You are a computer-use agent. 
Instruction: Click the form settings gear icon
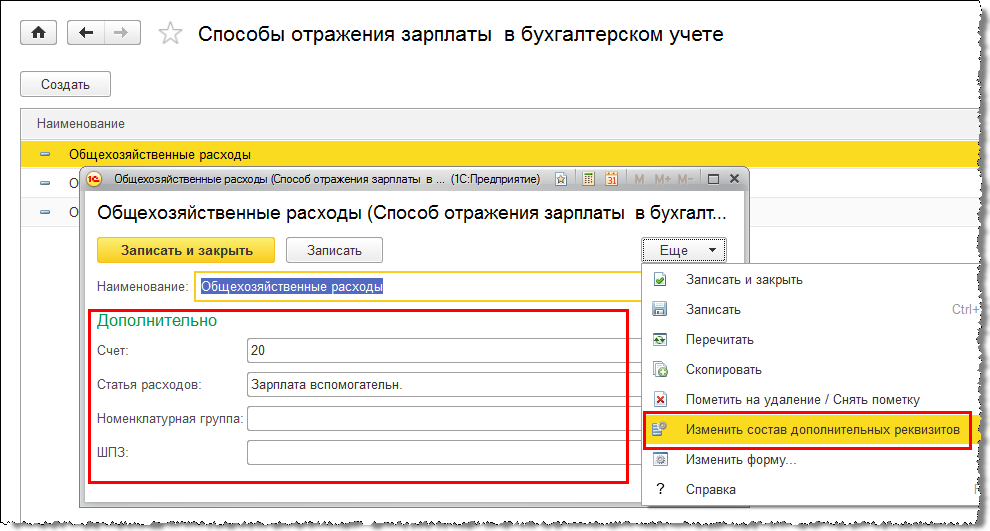pyautogui.click(x=660, y=460)
